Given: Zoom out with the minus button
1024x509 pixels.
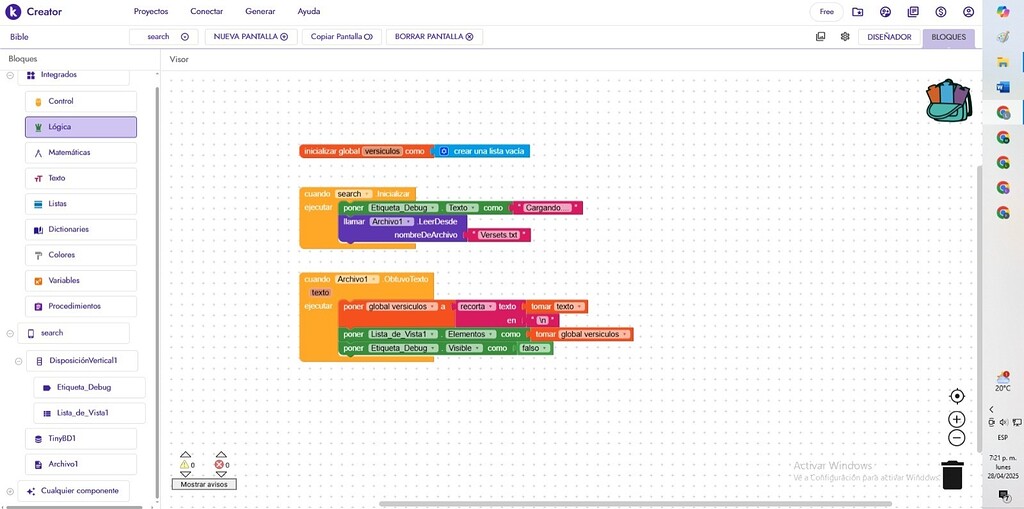Looking at the screenshot, I should (957, 438).
